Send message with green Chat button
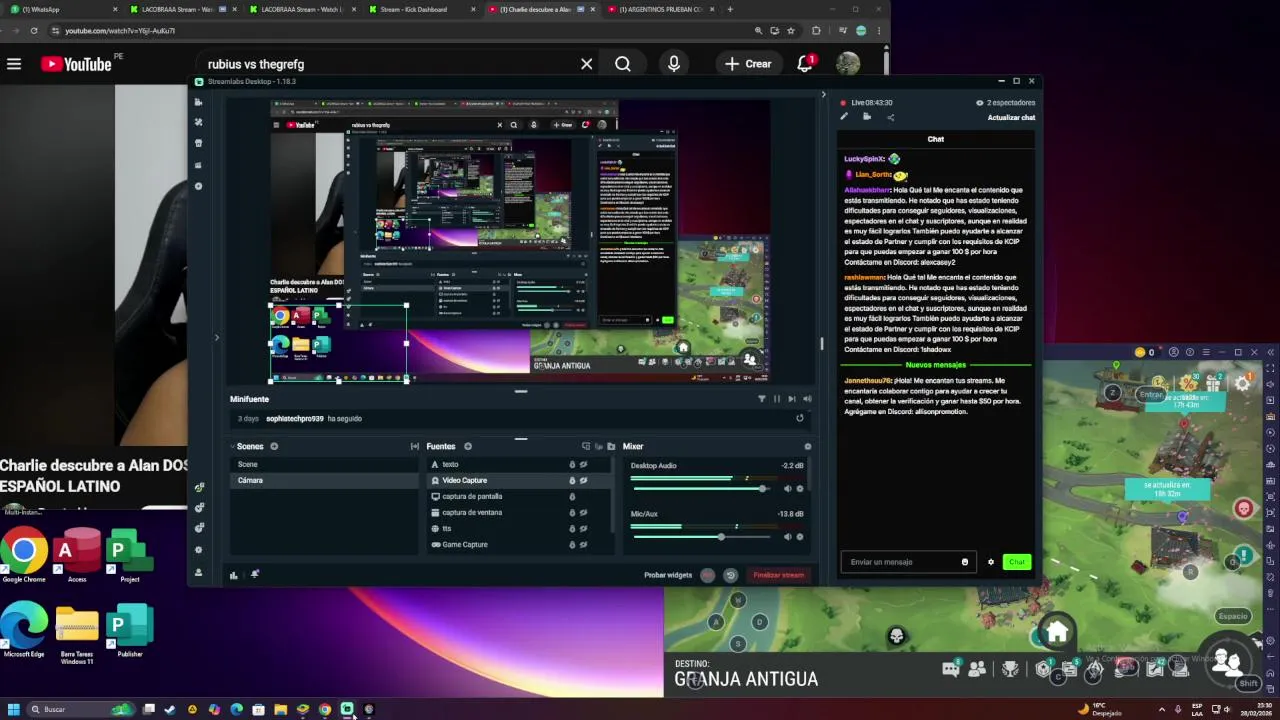 click(1017, 562)
